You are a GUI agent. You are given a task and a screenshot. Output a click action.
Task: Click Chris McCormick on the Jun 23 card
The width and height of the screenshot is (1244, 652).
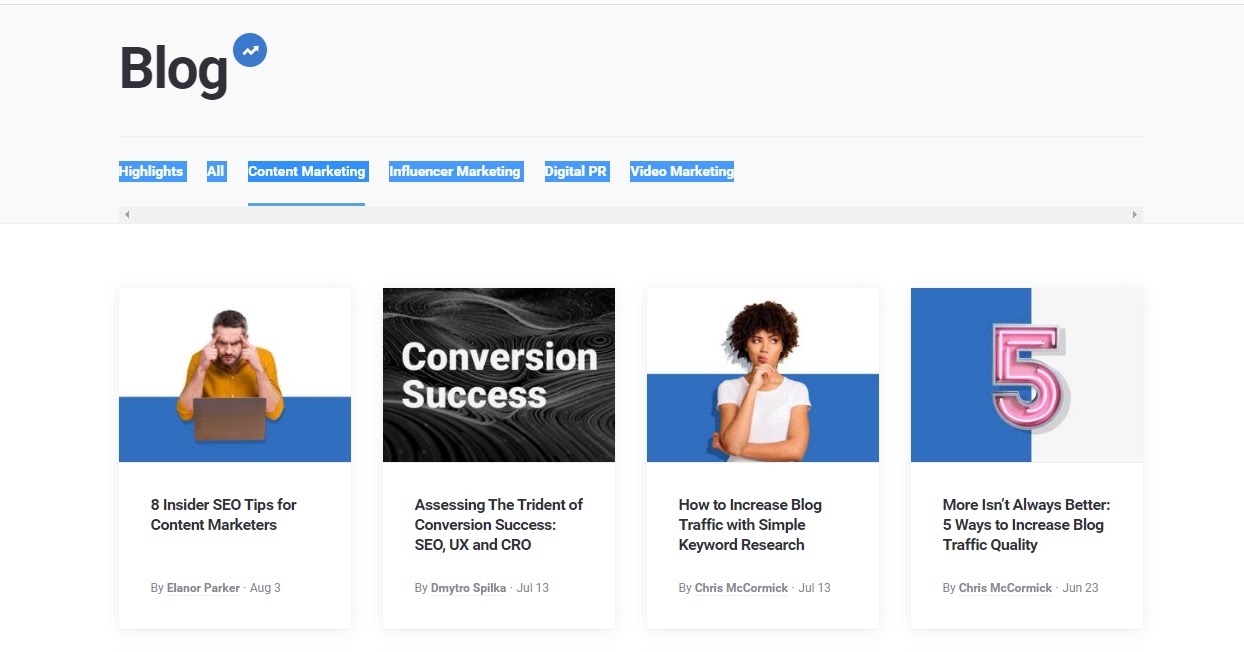[x=1005, y=588]
